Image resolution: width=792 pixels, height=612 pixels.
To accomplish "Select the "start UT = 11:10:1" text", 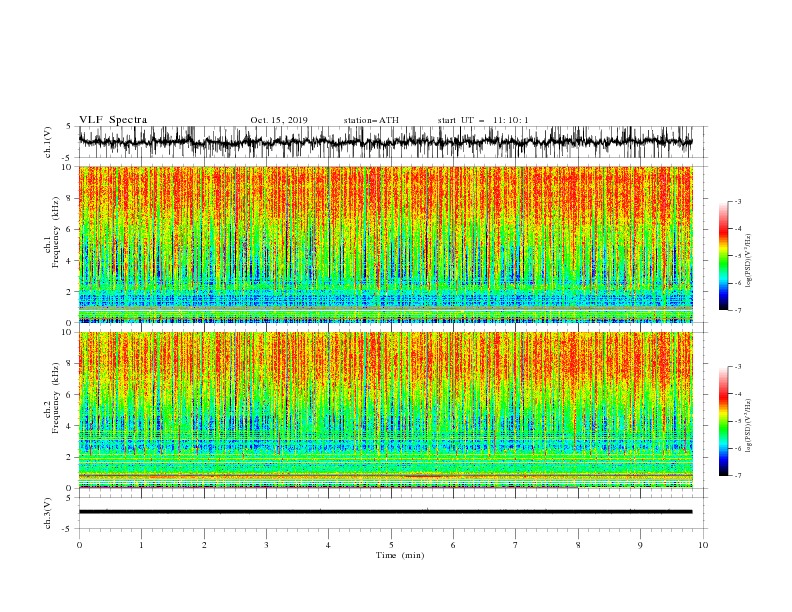I will tap(483, 120).
